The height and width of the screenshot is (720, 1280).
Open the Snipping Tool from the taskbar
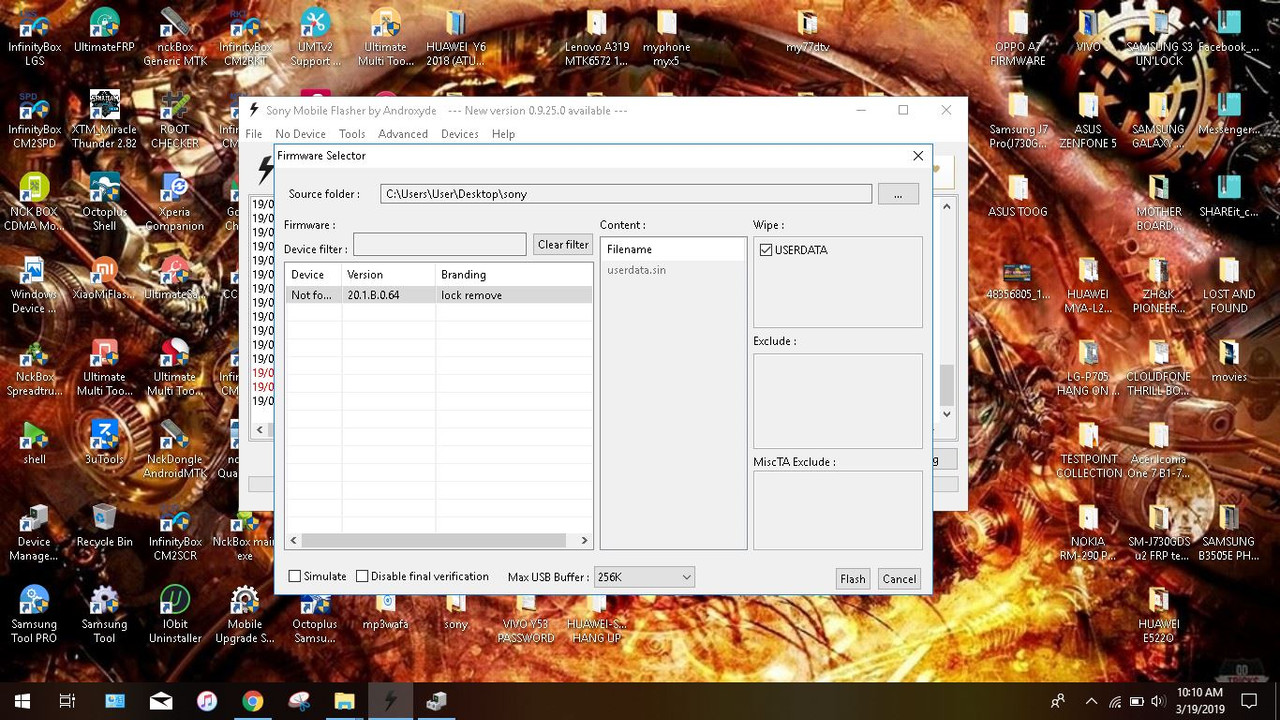point(298,701)
